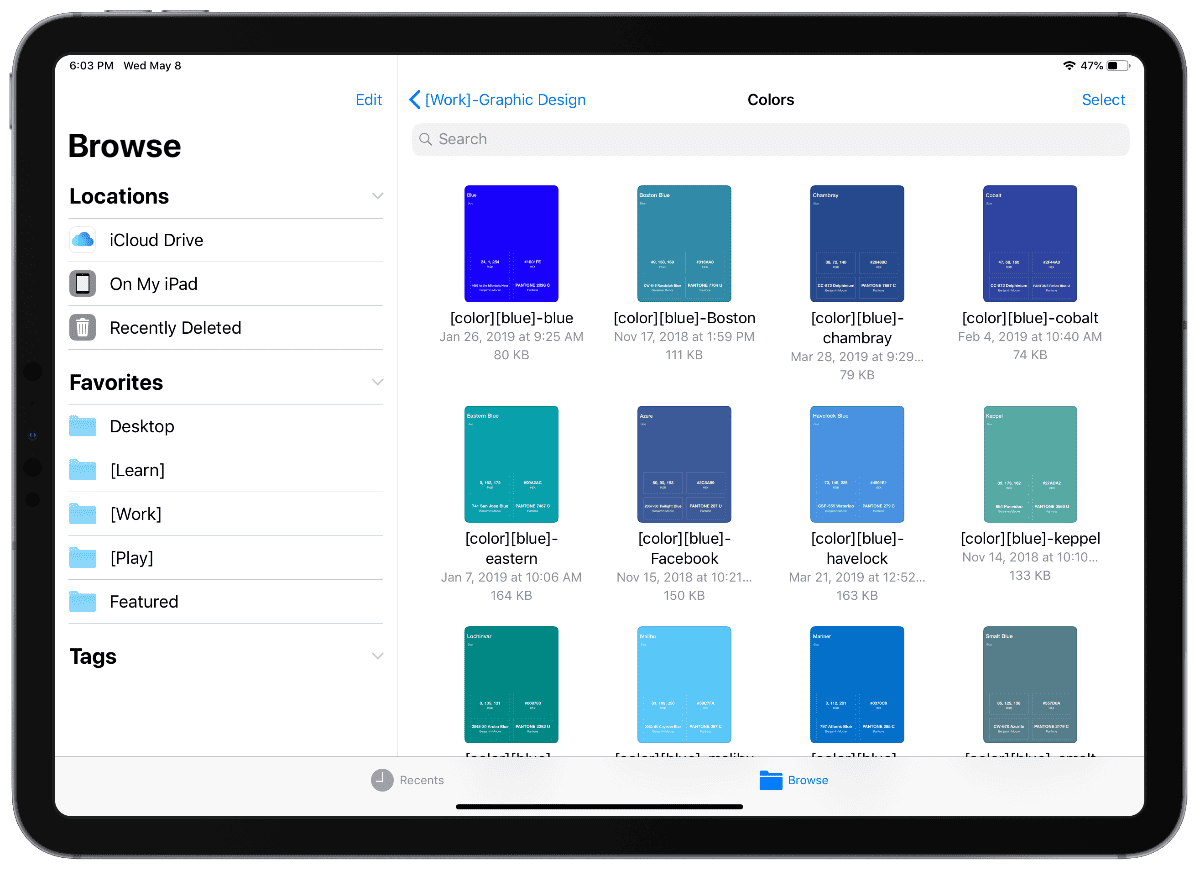This screenshot has height=871, width=1200.
Task: Select the Recently Deleted label
Action: (175, 328)
